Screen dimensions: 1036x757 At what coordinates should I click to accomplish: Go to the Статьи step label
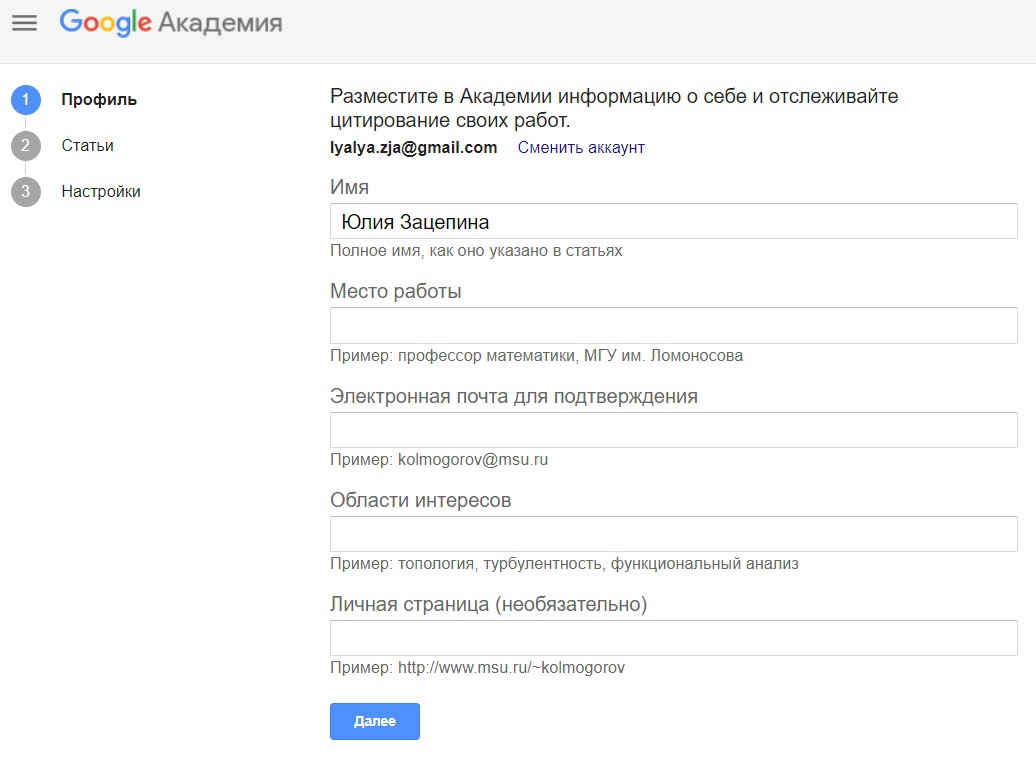[x=87, y=145]
